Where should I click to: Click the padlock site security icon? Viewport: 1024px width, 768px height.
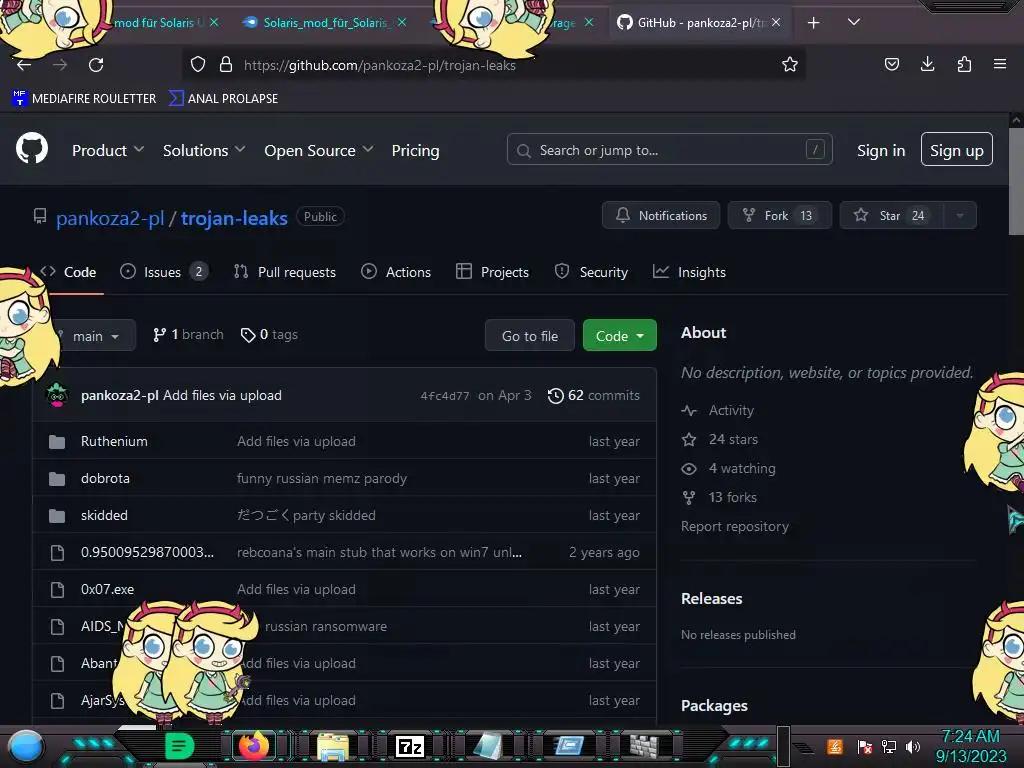(226, 64)
